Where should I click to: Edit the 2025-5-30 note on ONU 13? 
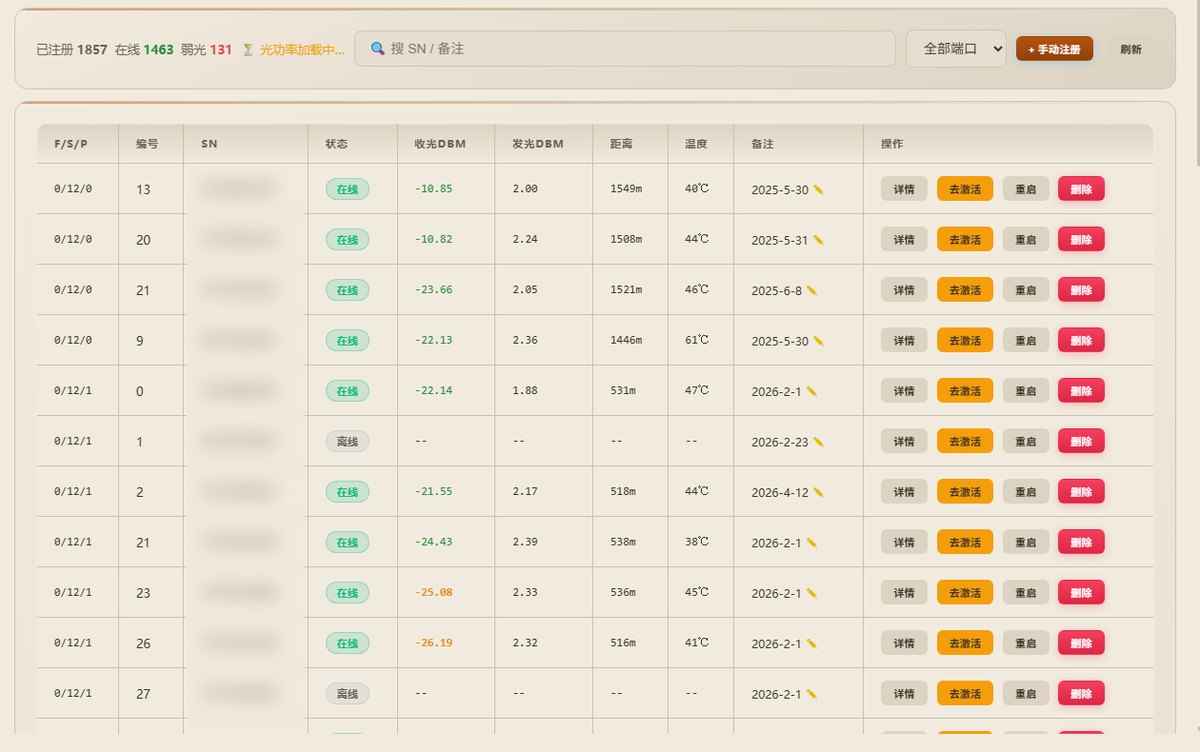[819, 189]
